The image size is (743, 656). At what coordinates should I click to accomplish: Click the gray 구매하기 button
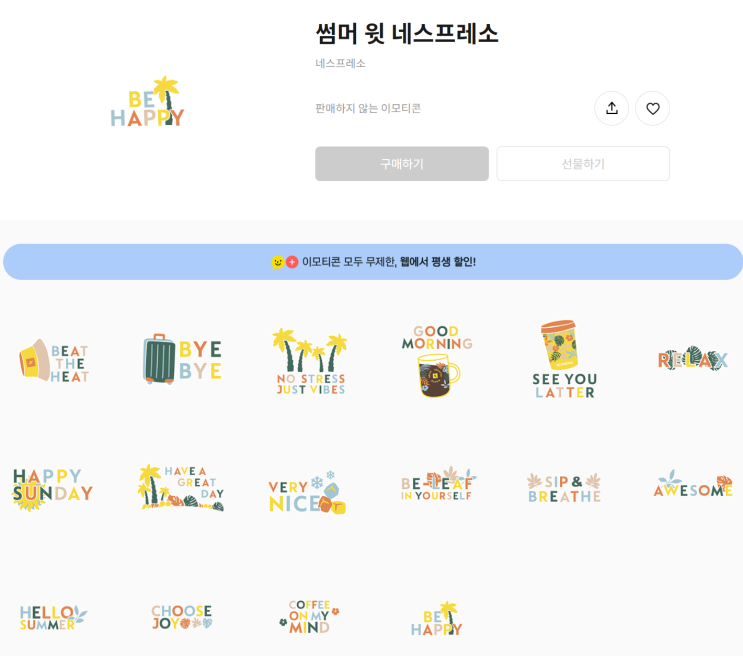[402, 164]
